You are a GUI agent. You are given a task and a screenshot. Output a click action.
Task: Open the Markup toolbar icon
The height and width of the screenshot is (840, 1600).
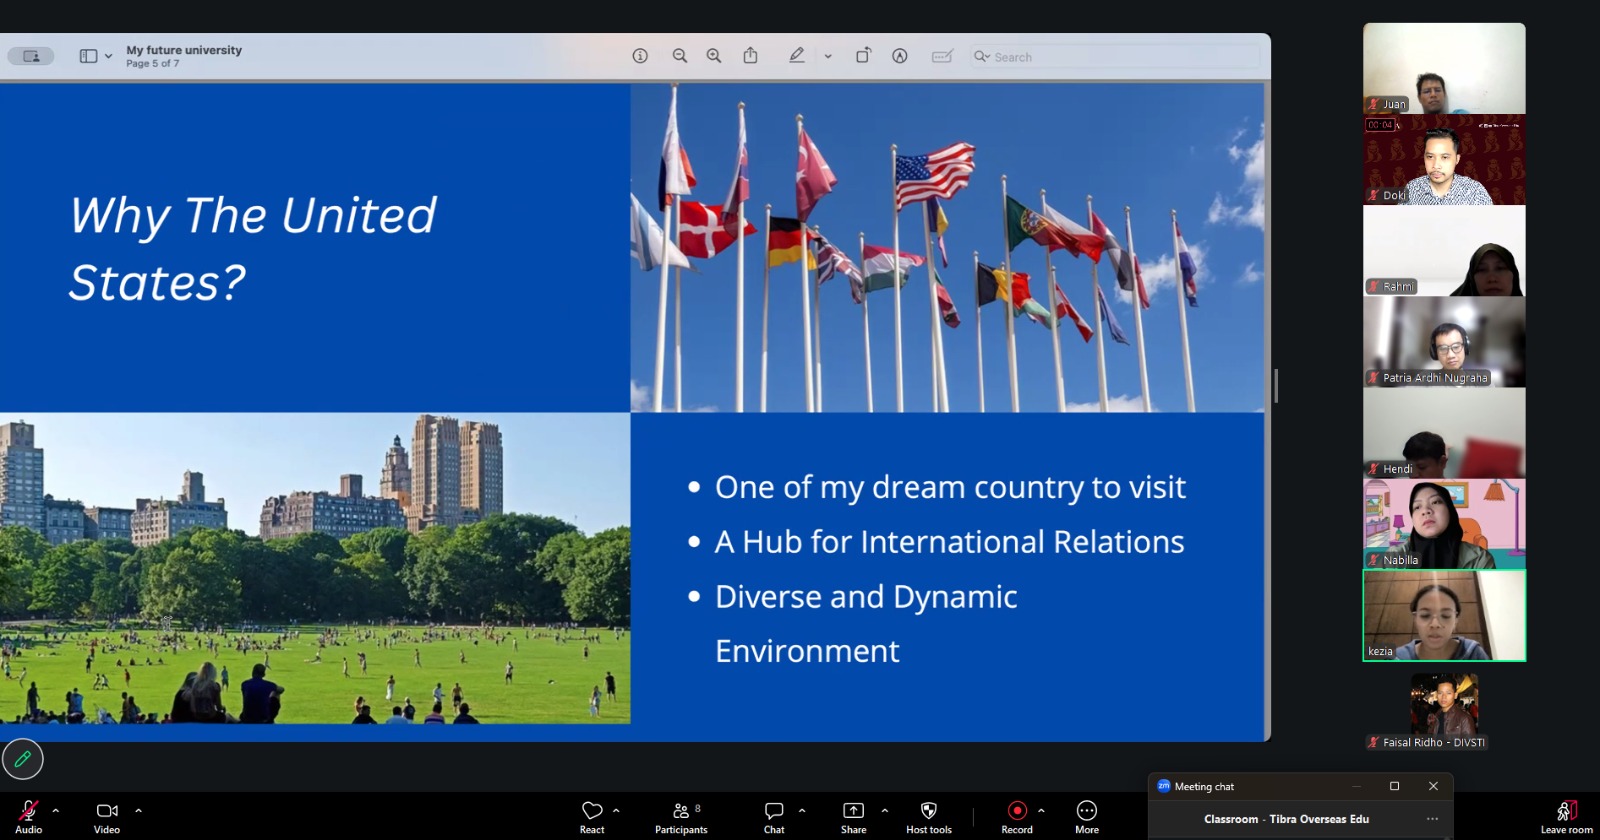coord(900,56)
